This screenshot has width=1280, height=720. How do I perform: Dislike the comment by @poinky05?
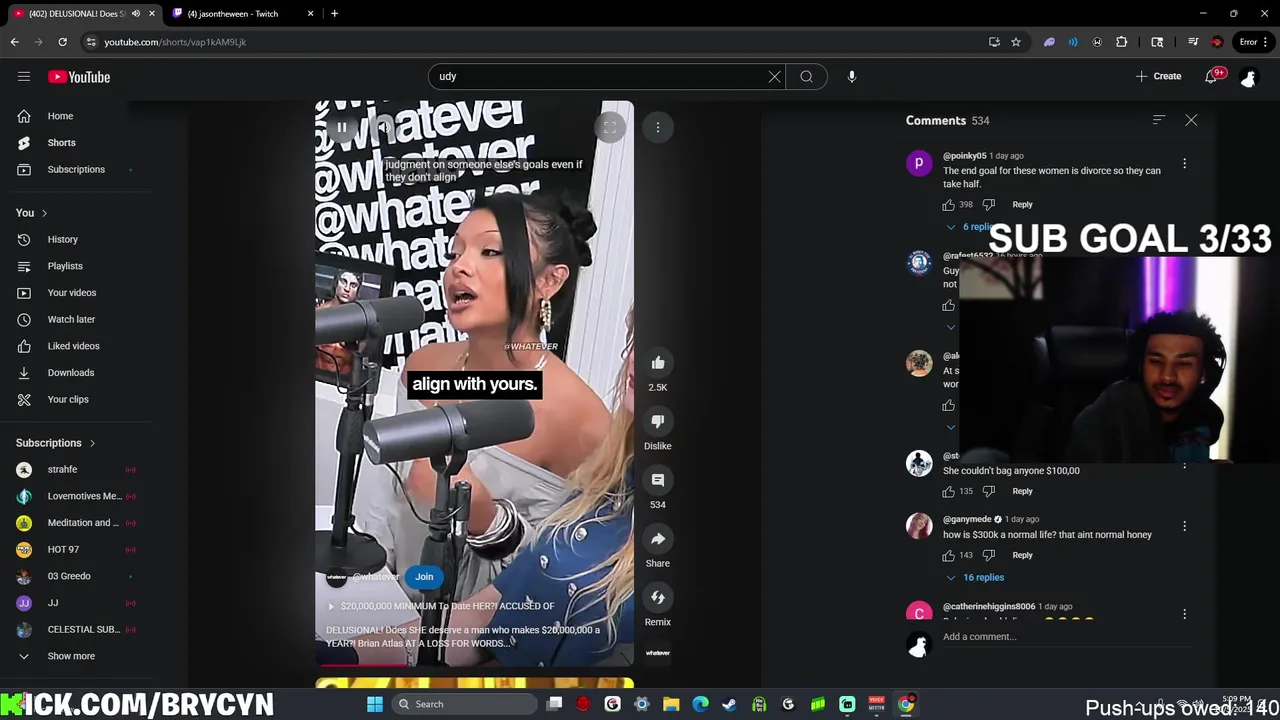[989, 205]
